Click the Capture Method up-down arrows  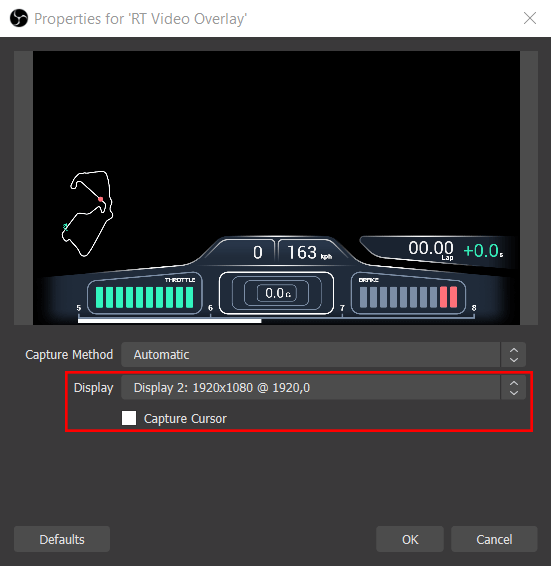pyautogui.click(x=513, y=354)
